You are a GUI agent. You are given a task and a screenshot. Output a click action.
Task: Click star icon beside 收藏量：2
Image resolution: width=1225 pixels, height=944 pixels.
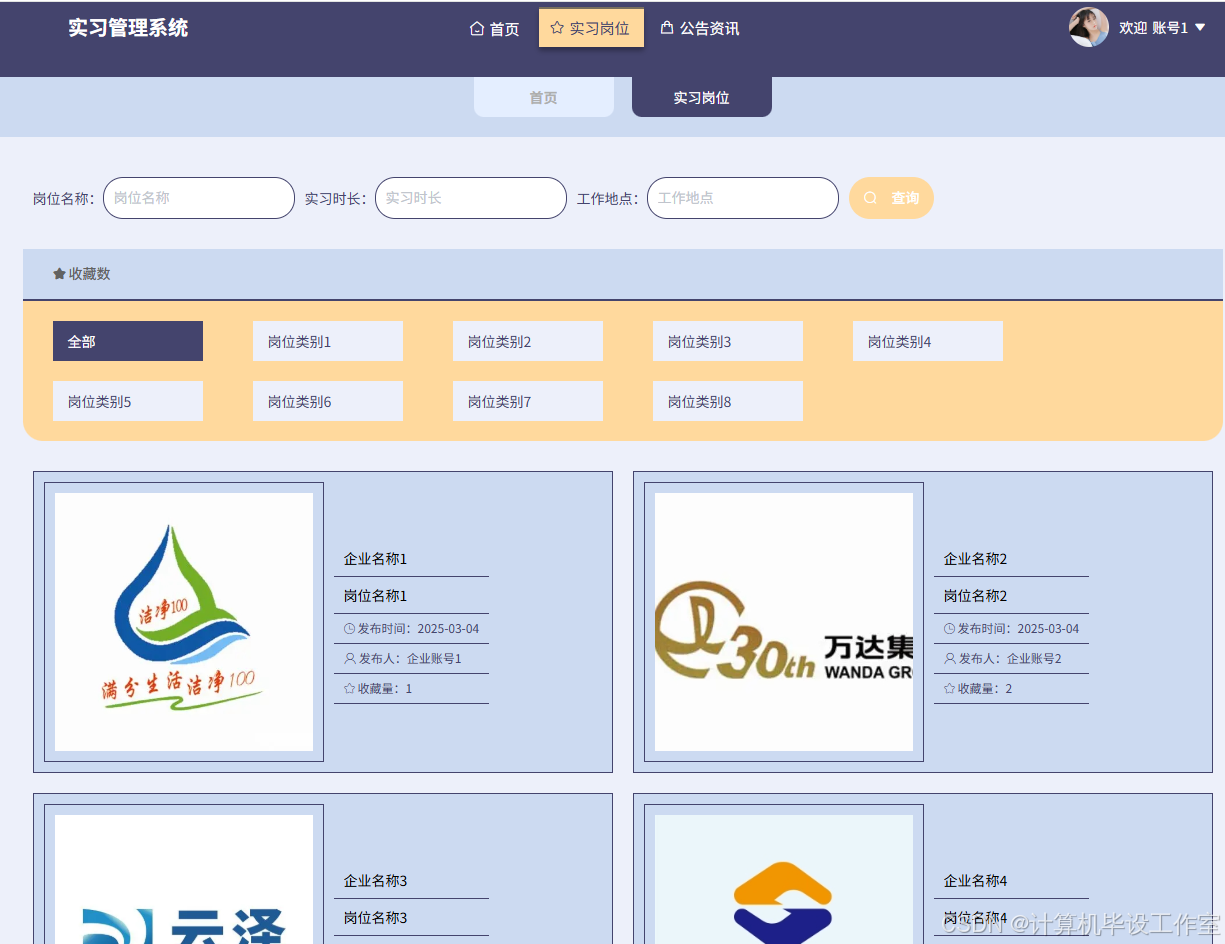point(949,689)
